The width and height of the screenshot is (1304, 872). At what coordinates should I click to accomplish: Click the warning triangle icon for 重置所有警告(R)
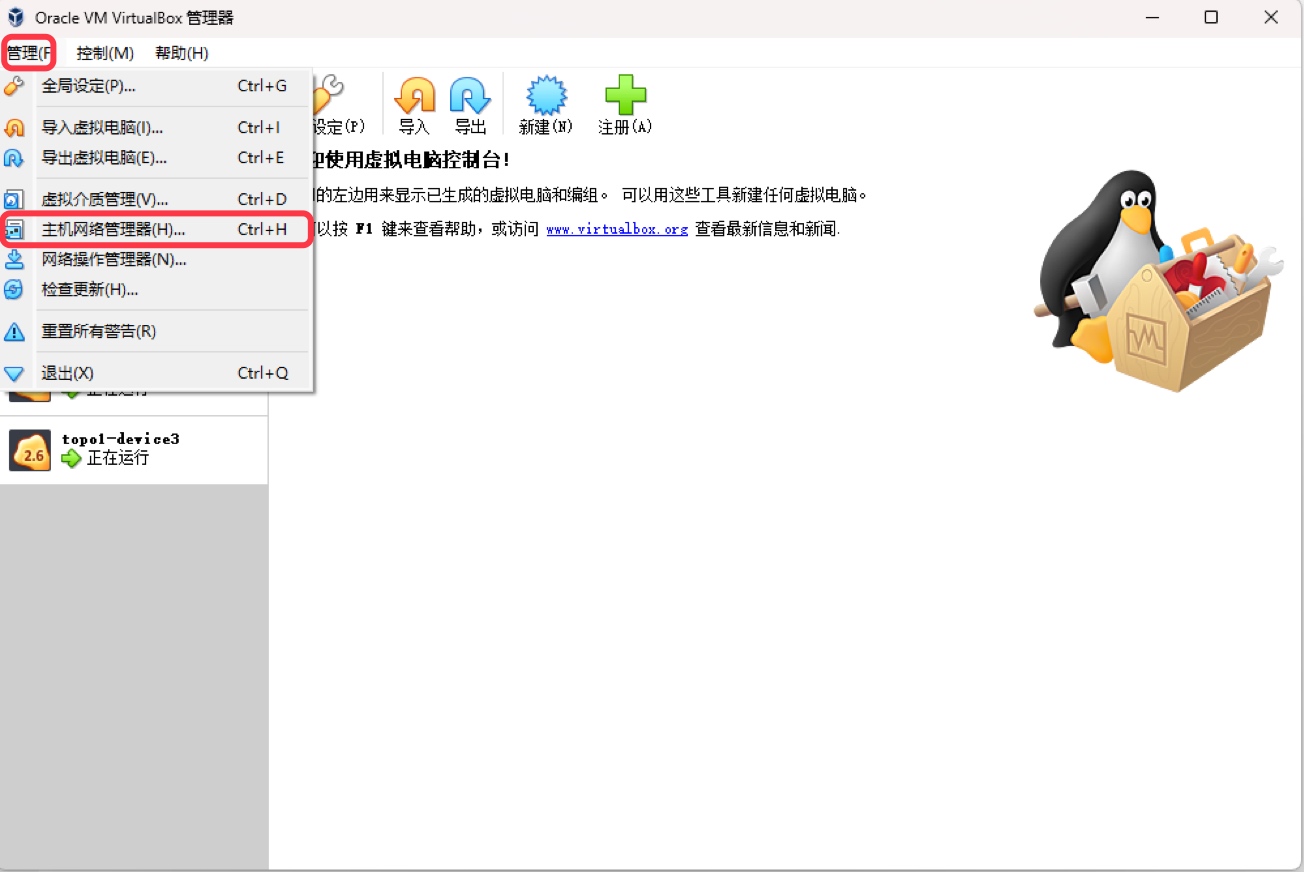click(x=14, y=331)
